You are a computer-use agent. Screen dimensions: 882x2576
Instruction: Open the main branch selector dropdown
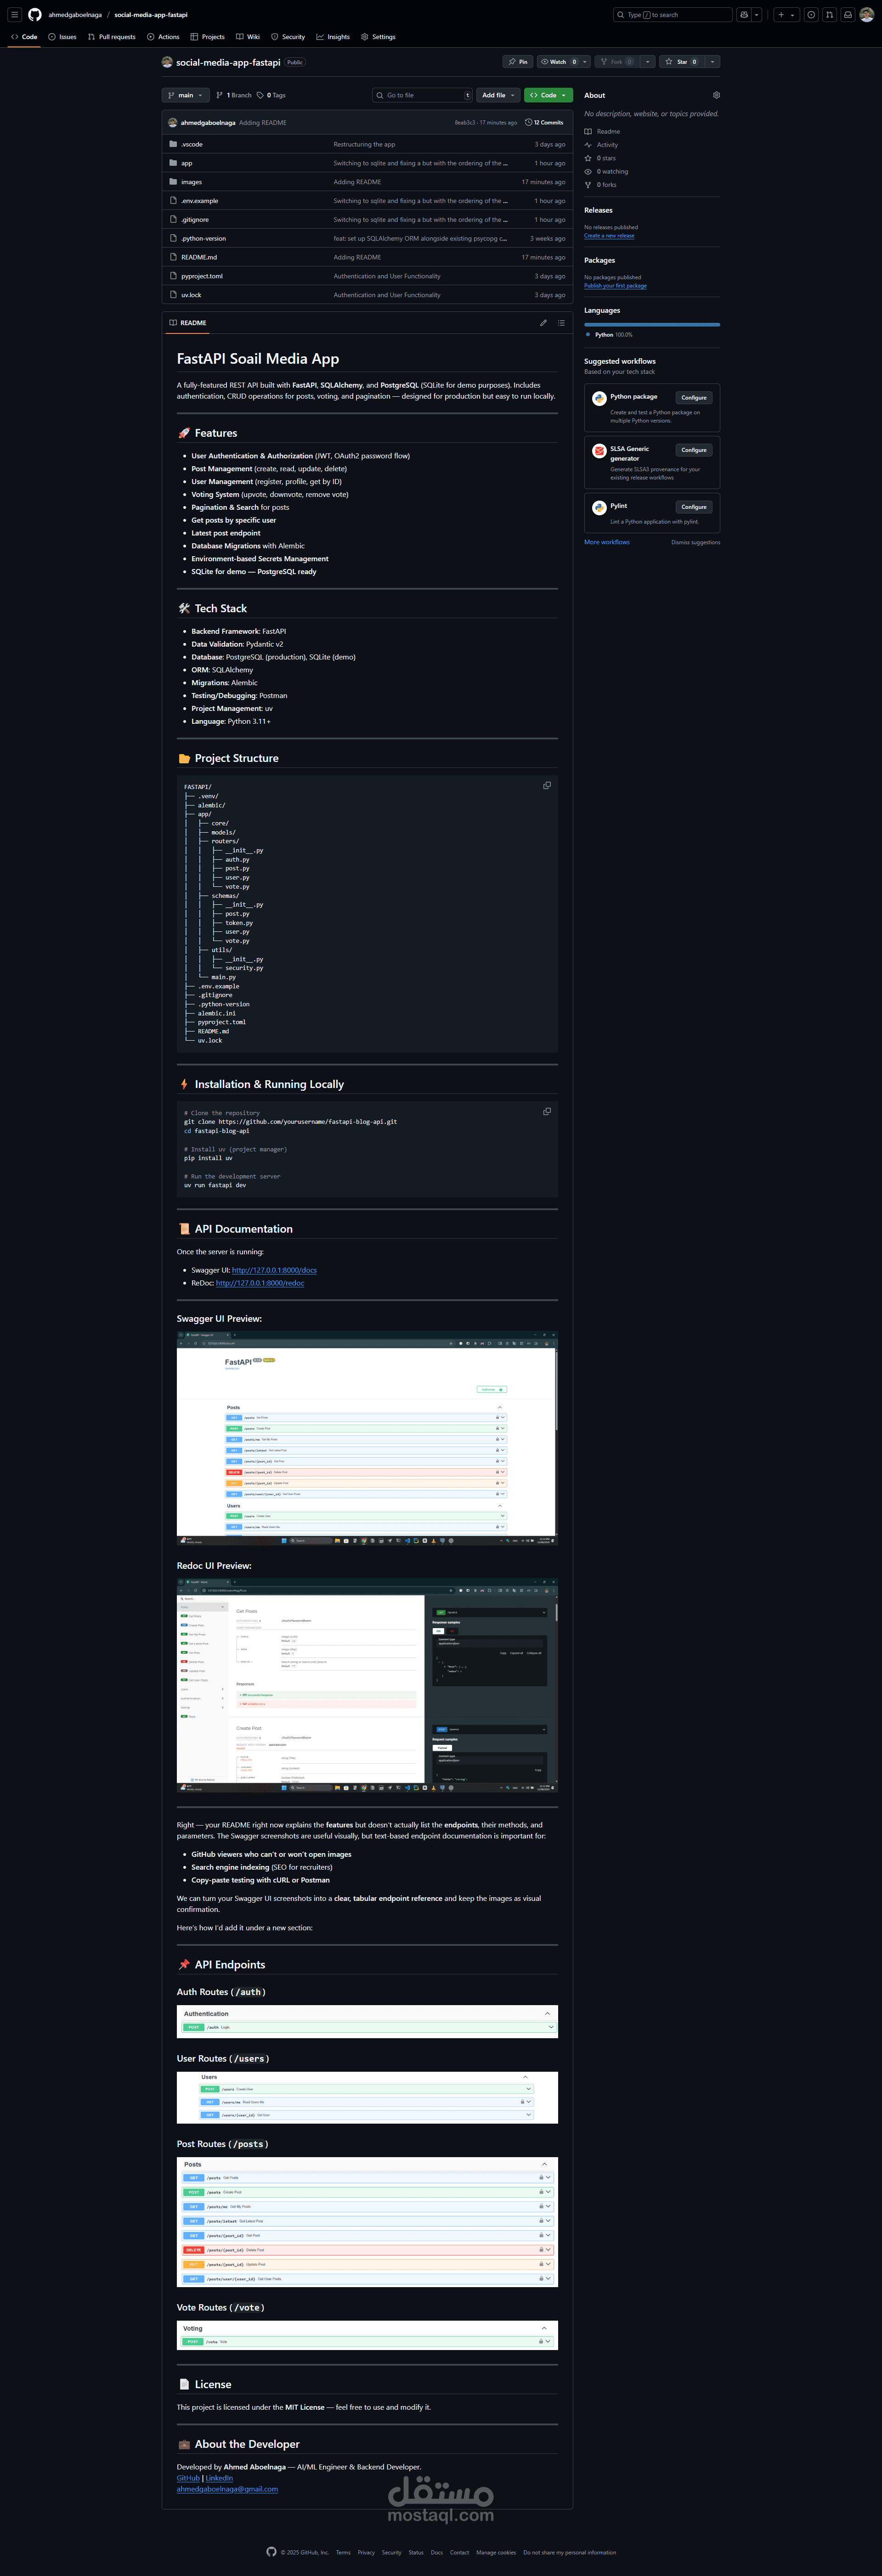click(186, 95)
